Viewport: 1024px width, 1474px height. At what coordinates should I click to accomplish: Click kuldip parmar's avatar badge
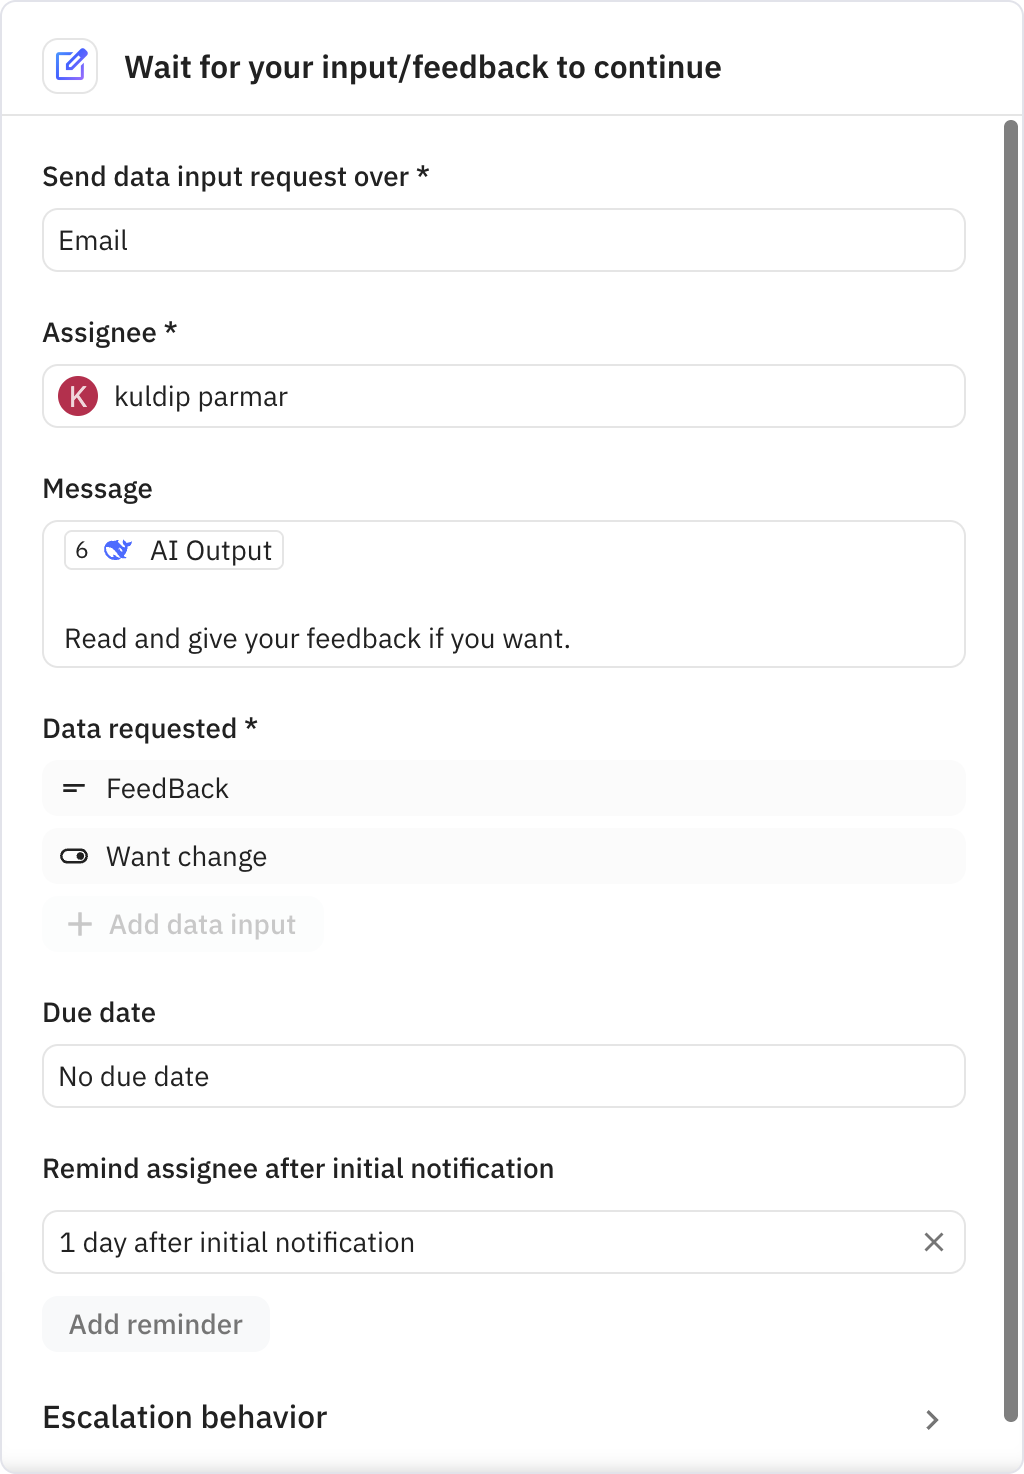pyautogui.click(x=78, y=396)
